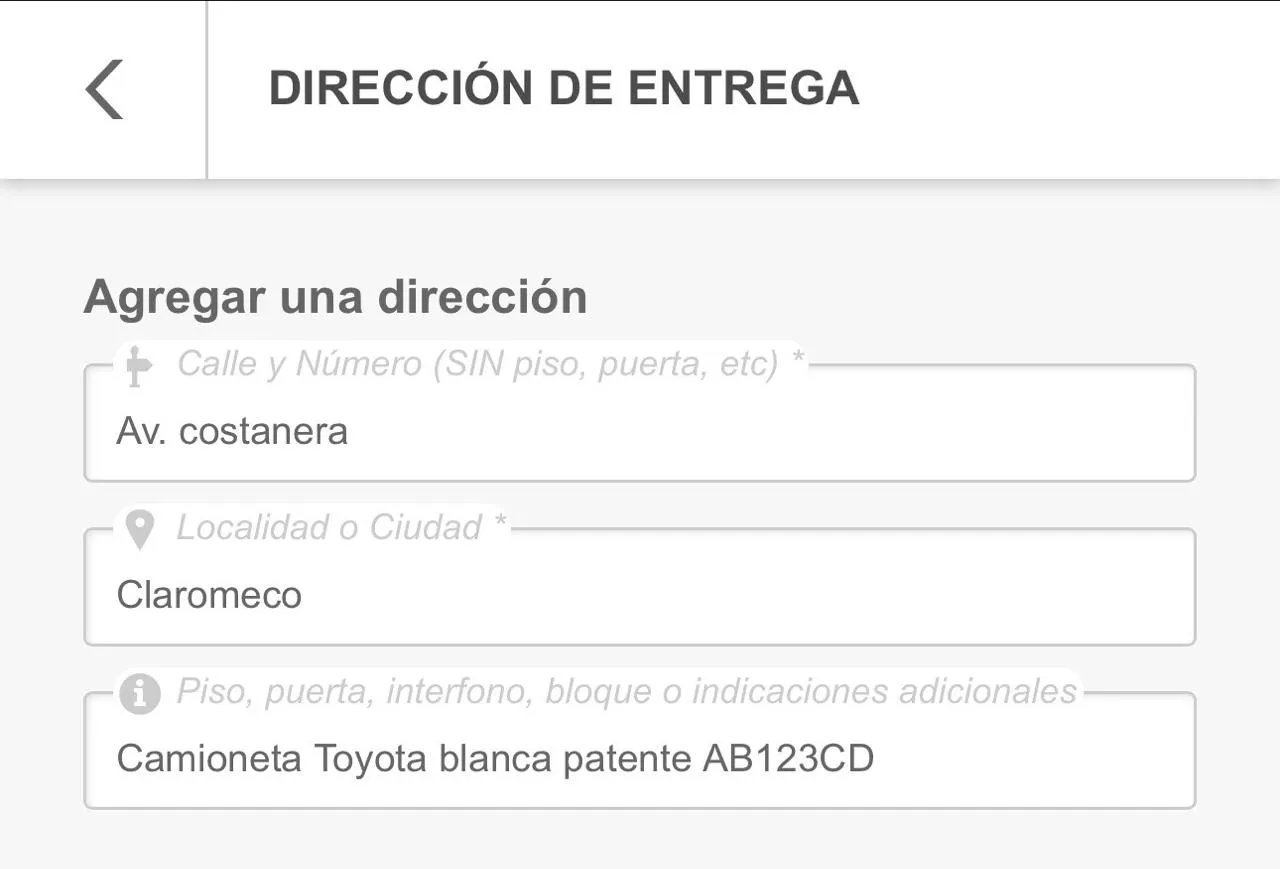This screenshot has height=869, width=1280.
Task: Click the street signpost icon
Action: [138, 366]
